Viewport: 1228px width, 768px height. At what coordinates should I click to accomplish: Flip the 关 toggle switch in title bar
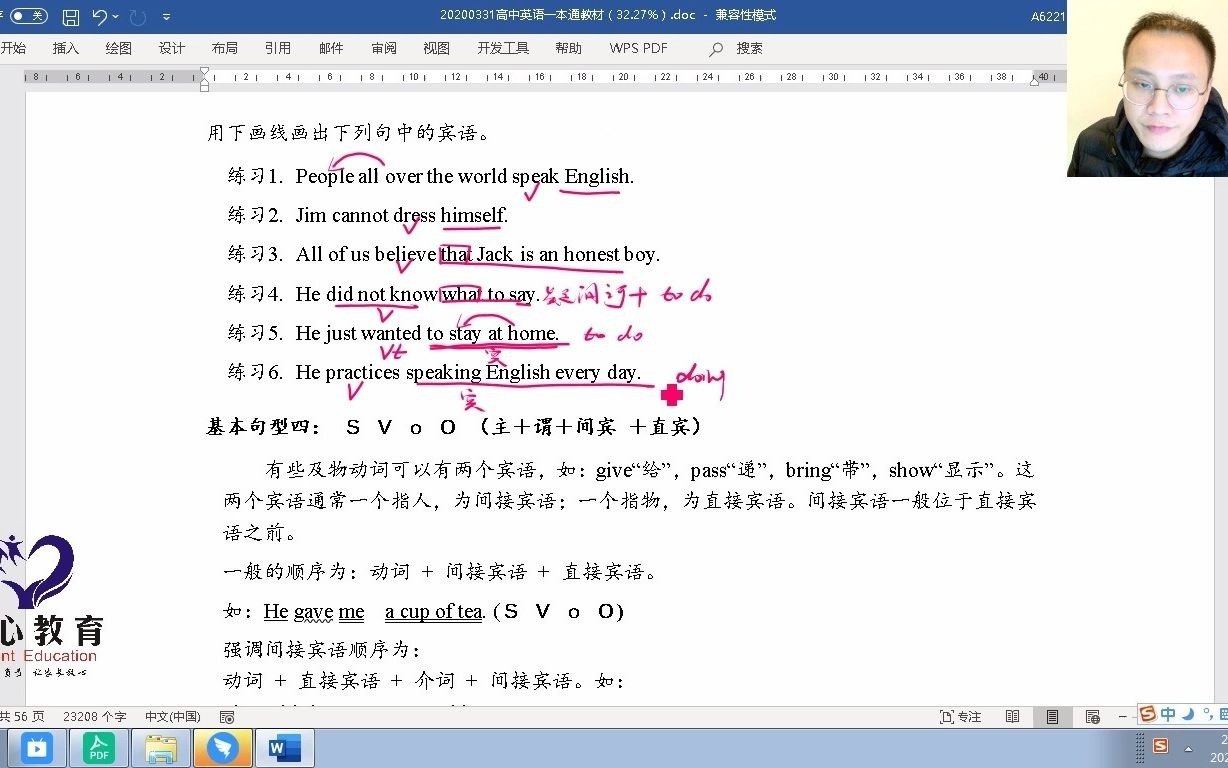(30, 15)
